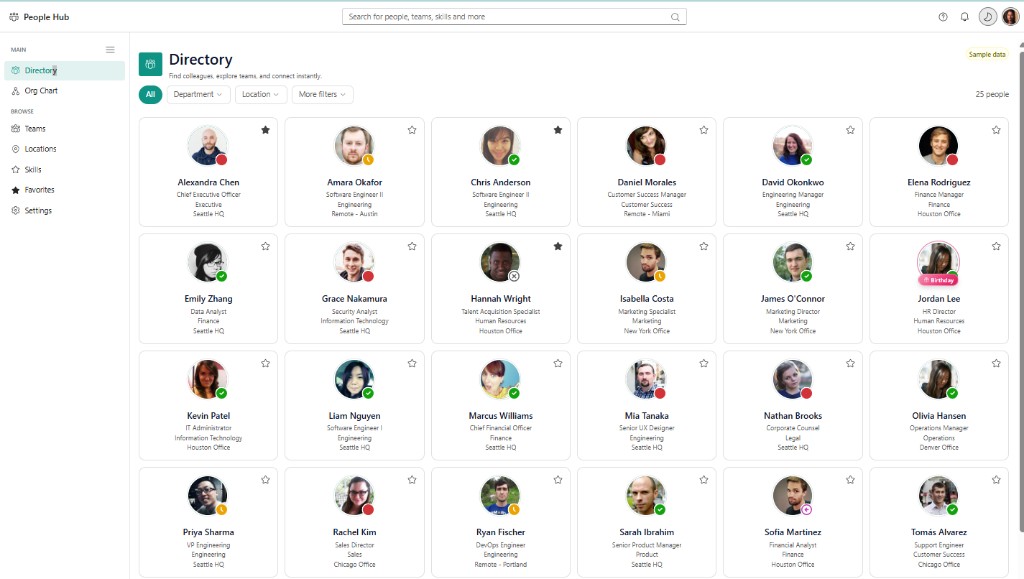Screen dimensions: 1024x579
Task: Favorite Amara Okafor with the star
Action: [x=412, y=130]
